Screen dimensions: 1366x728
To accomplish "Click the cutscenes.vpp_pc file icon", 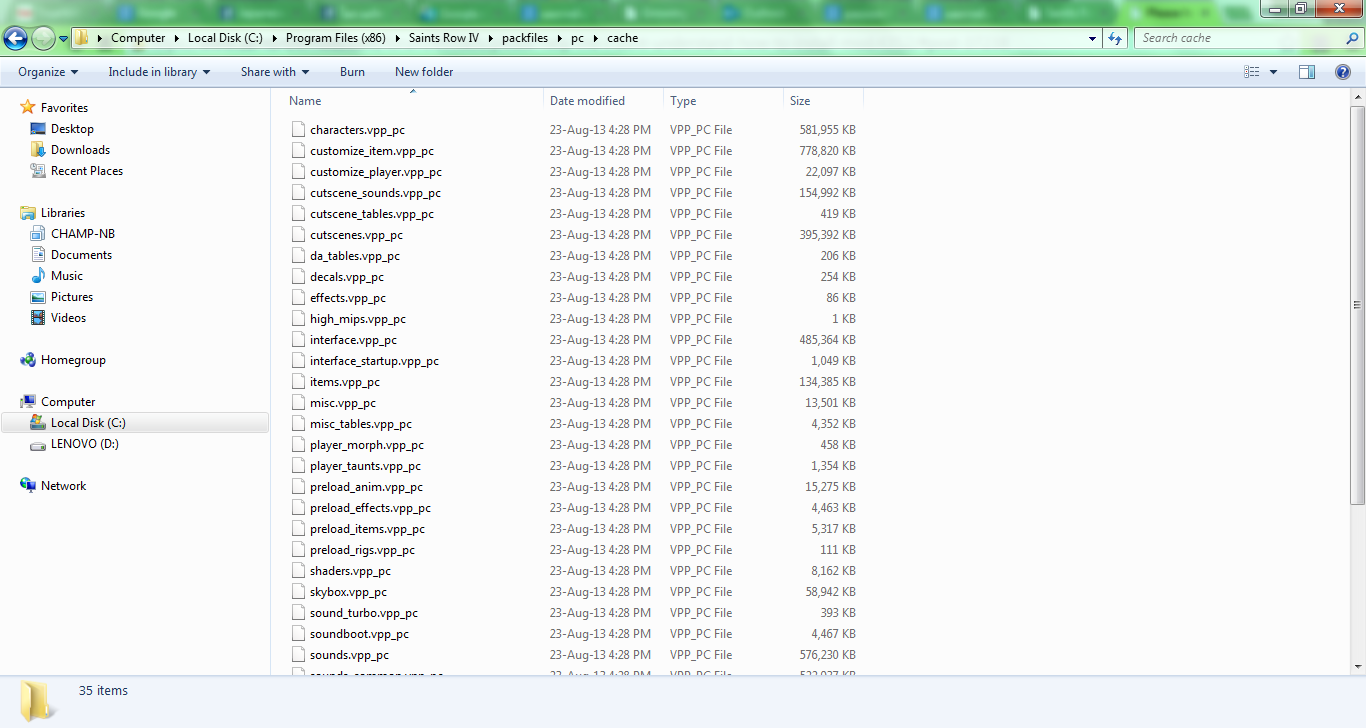I will 298,235.
